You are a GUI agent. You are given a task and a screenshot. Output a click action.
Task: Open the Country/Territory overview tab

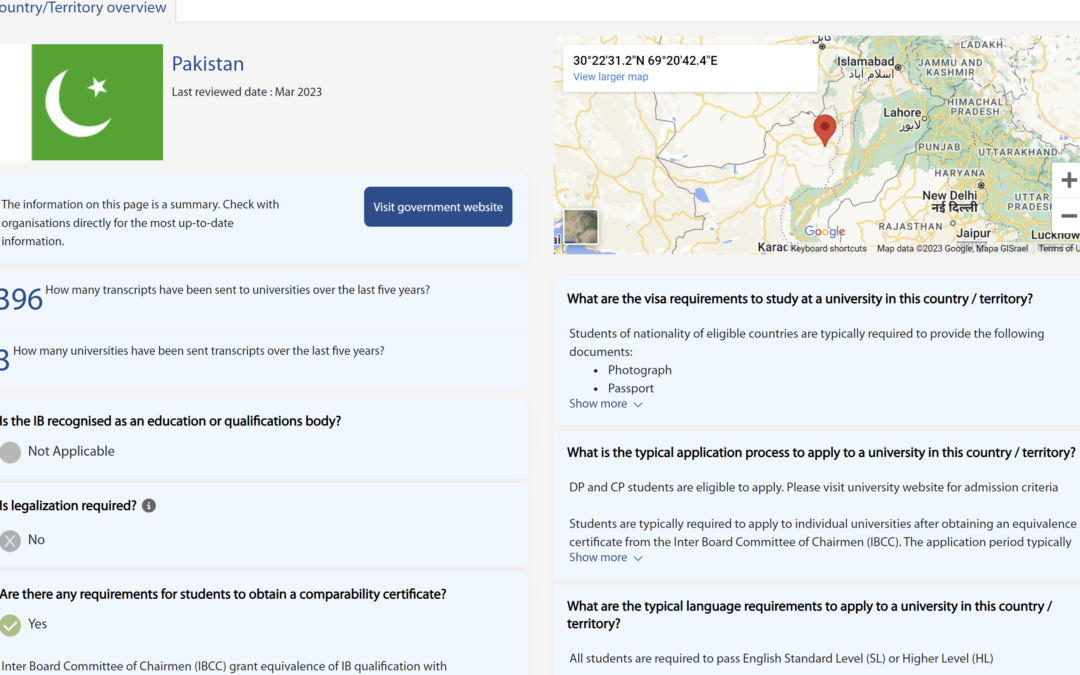[x=85, y=9]
